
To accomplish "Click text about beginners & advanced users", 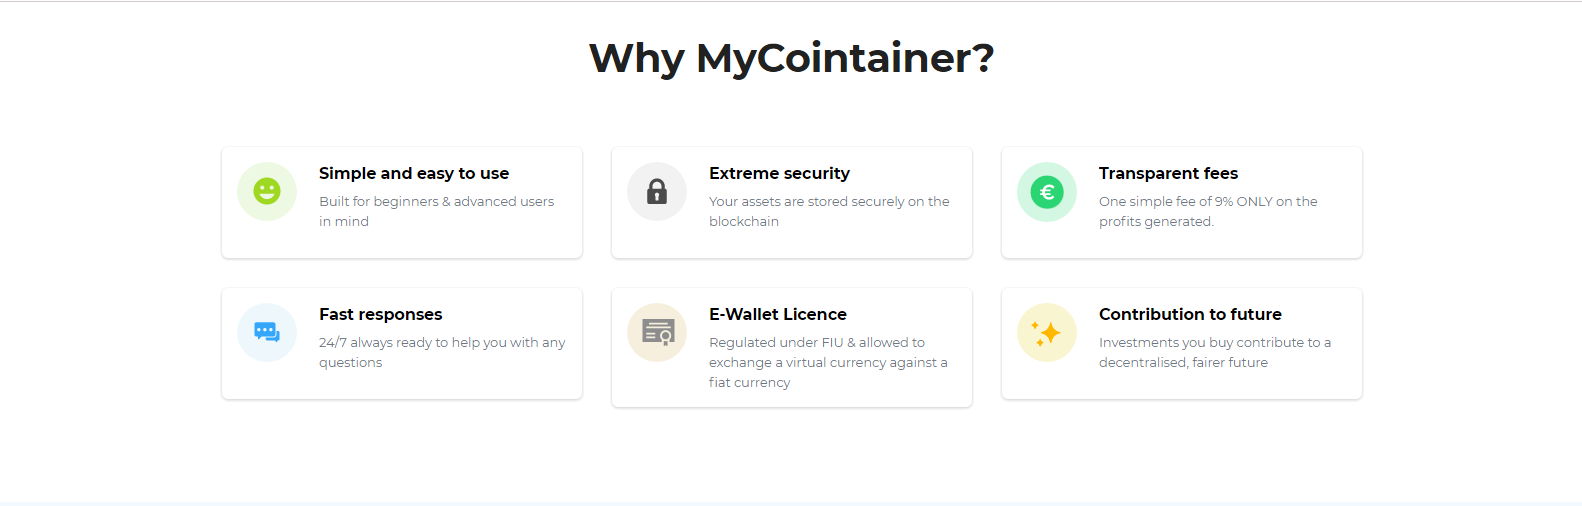I will coord(436,201).
